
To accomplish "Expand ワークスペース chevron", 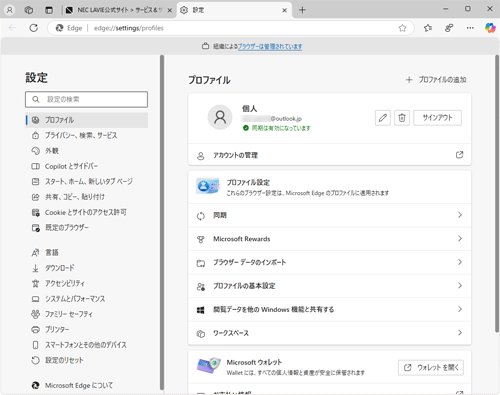I will pos(460,333).
